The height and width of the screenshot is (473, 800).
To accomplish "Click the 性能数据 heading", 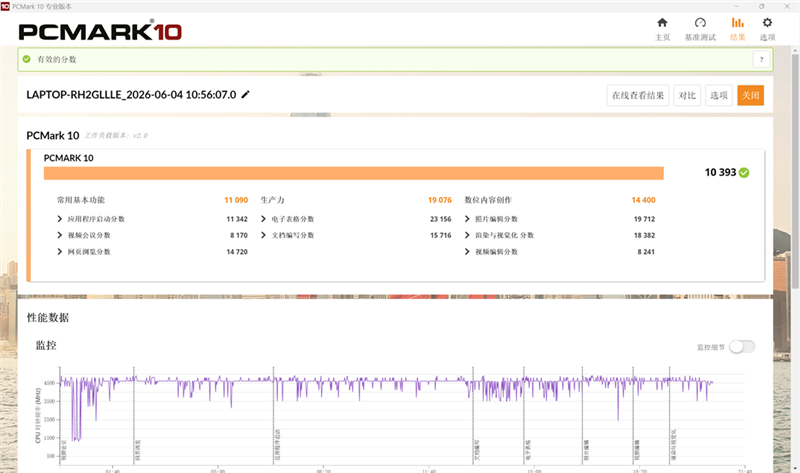I will (x=47, y=317).
